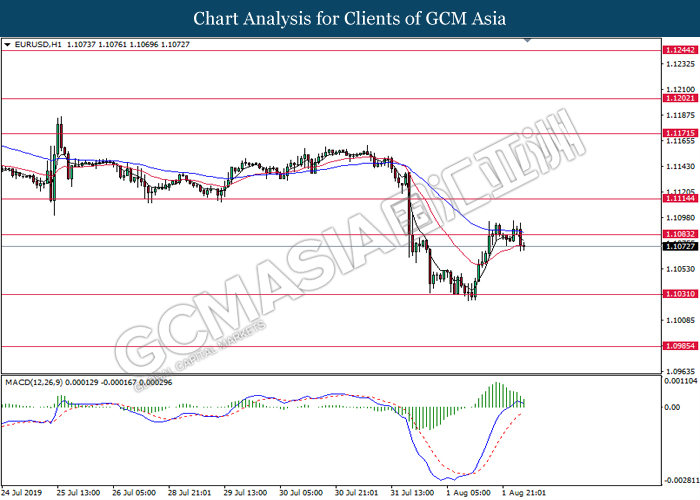Click the MACD axis value 0.001104

[681, 381]
